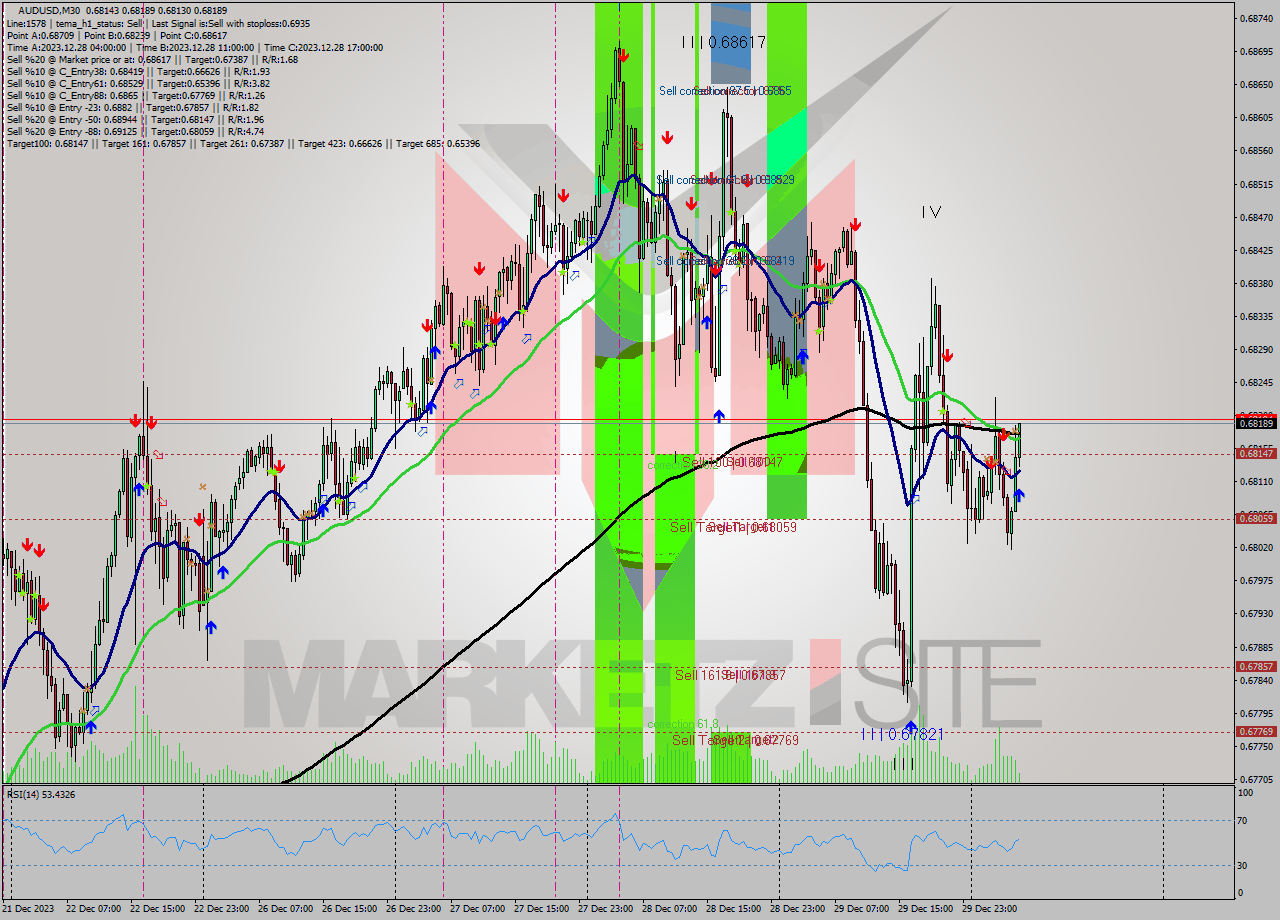Click the 0.68335 price axis label
Screen dimensions: 1280x920
coord(1256,317)
